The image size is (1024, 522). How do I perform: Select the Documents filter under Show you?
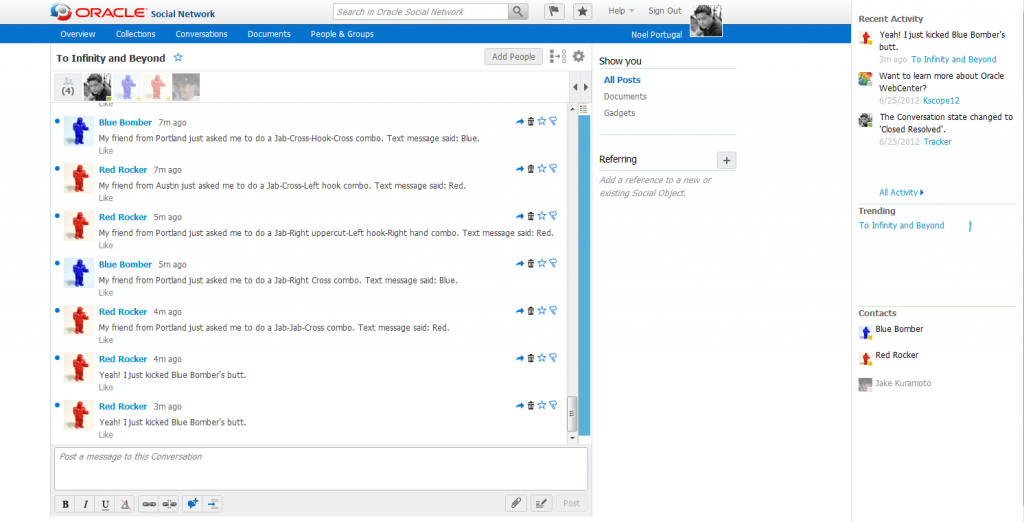click(x=625, y=96)
